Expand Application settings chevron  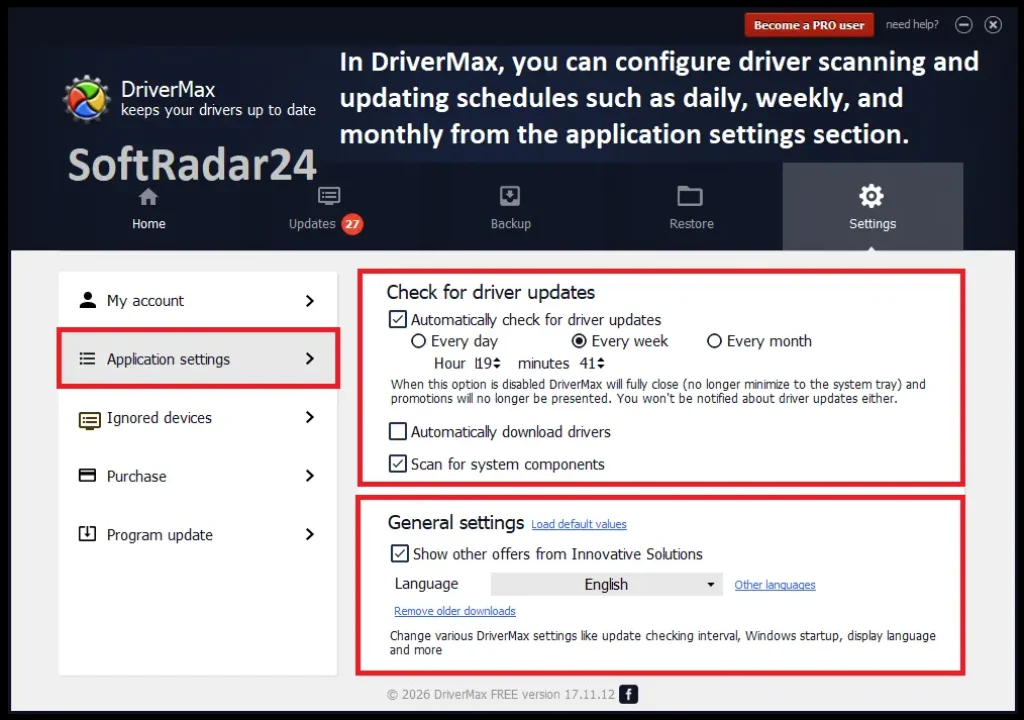pyautogui.click(x=310, y=359)
